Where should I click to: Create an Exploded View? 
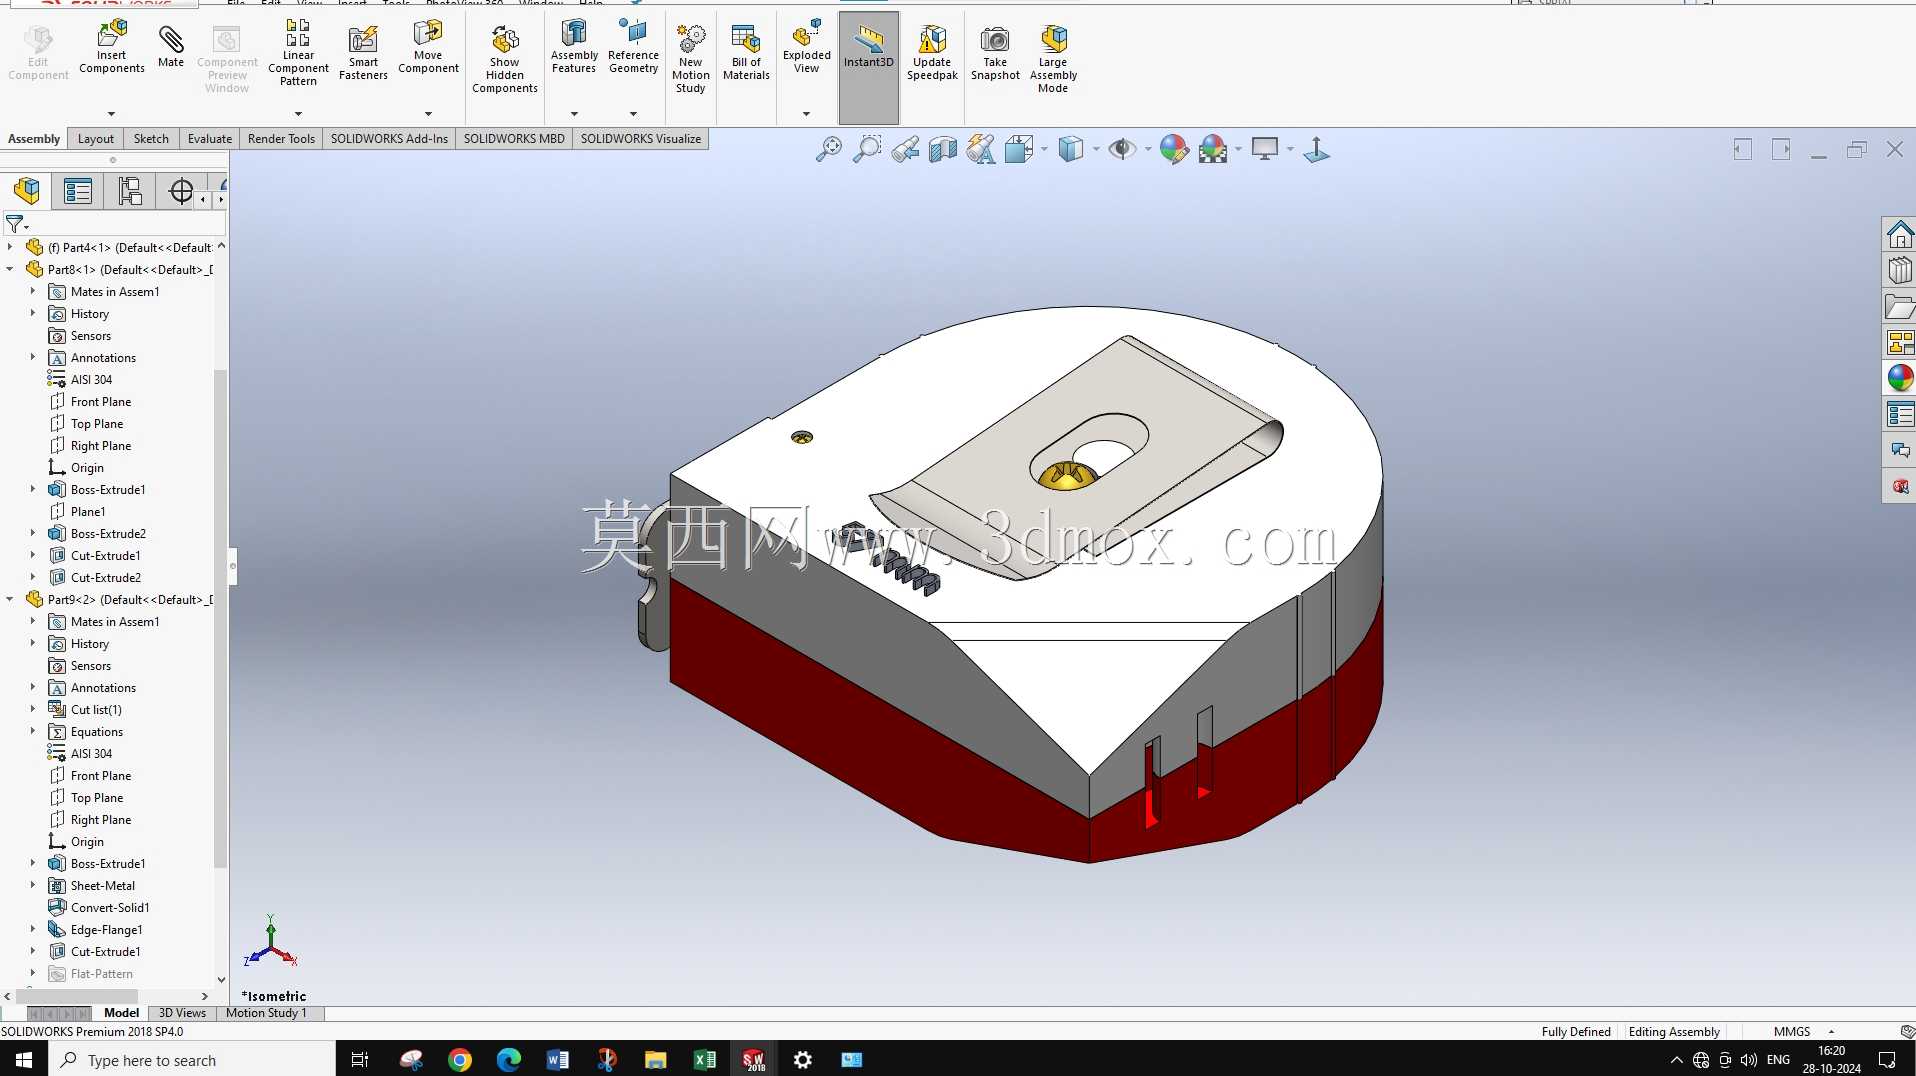[x=806, y=47]
